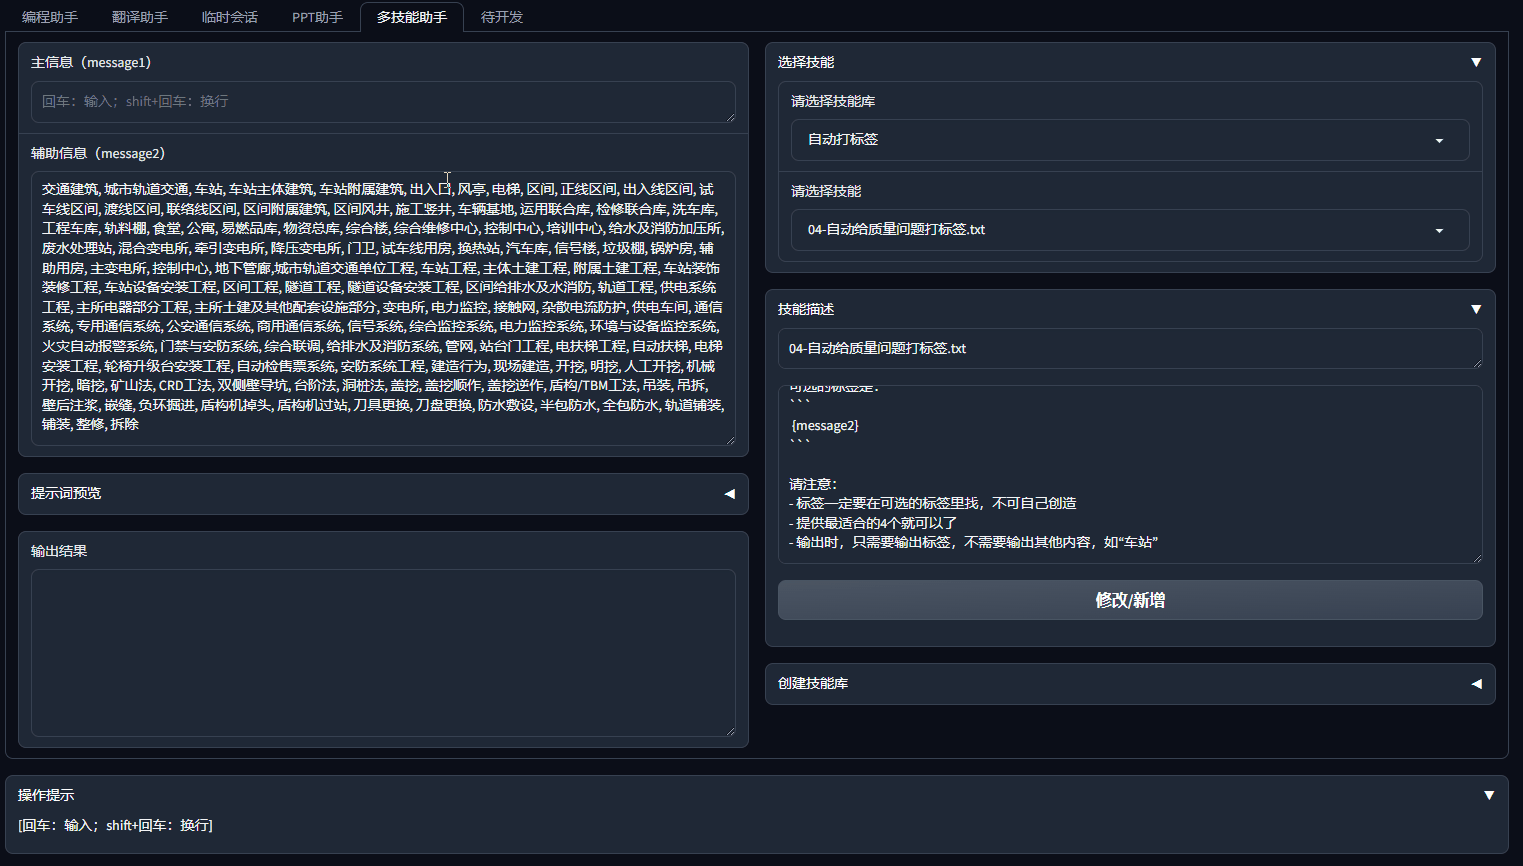Click the 操作提示 hint text line
Screen dimensions: 1523x866
pos(116,825)
